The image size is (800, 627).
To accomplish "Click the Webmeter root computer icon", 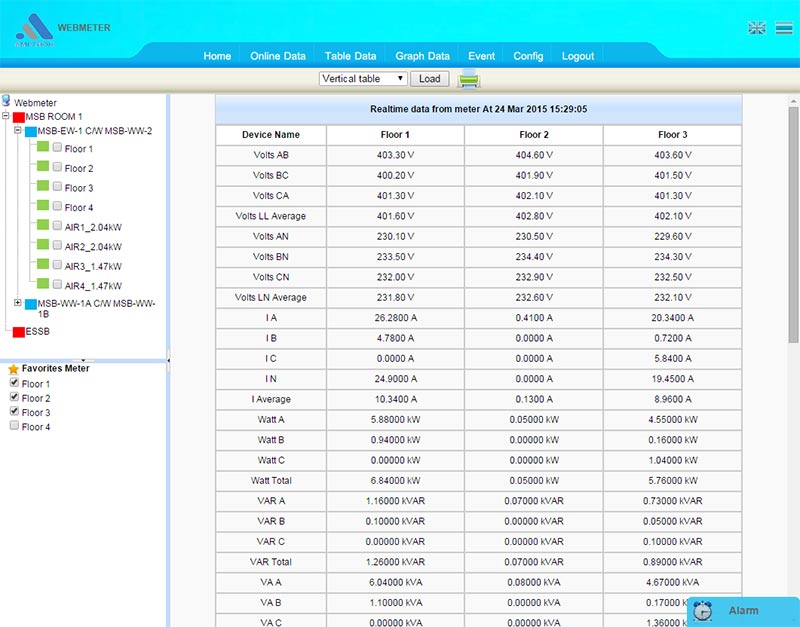I will pos(6,101).
